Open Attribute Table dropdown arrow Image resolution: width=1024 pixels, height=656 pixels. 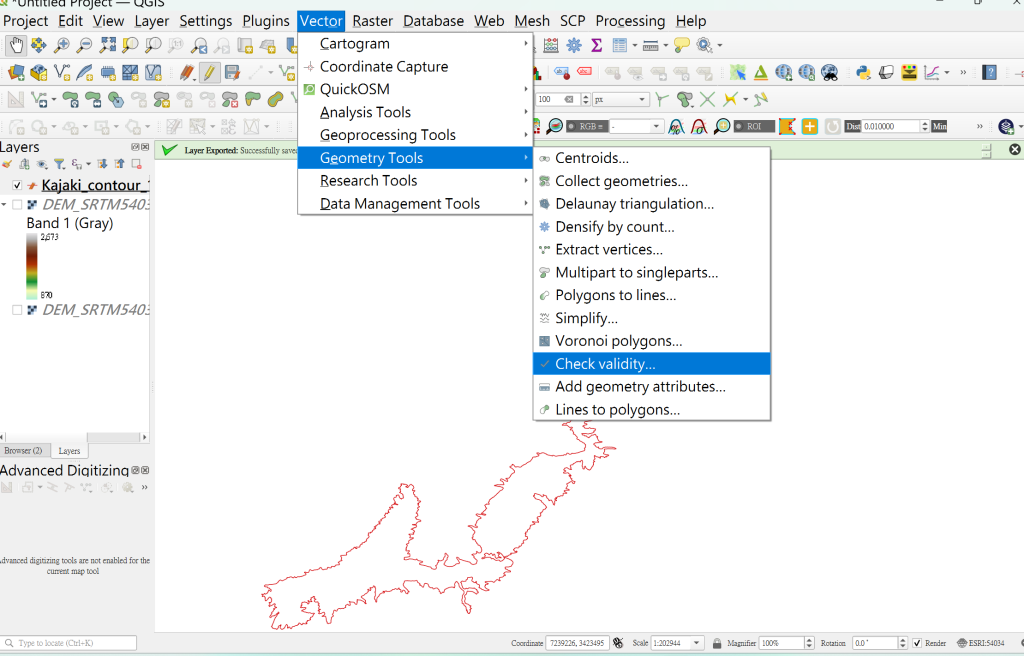[x=634, y=45]
